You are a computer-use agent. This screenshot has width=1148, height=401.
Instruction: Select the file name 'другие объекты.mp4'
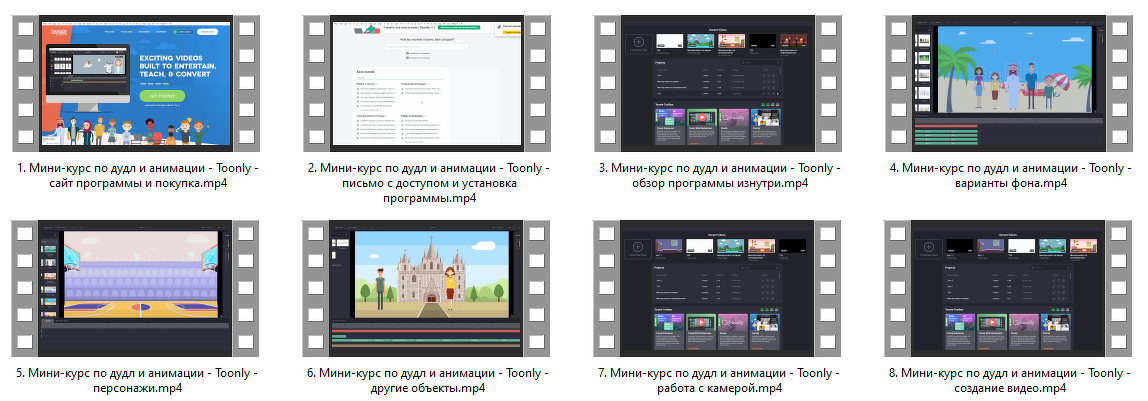(427, 380)
